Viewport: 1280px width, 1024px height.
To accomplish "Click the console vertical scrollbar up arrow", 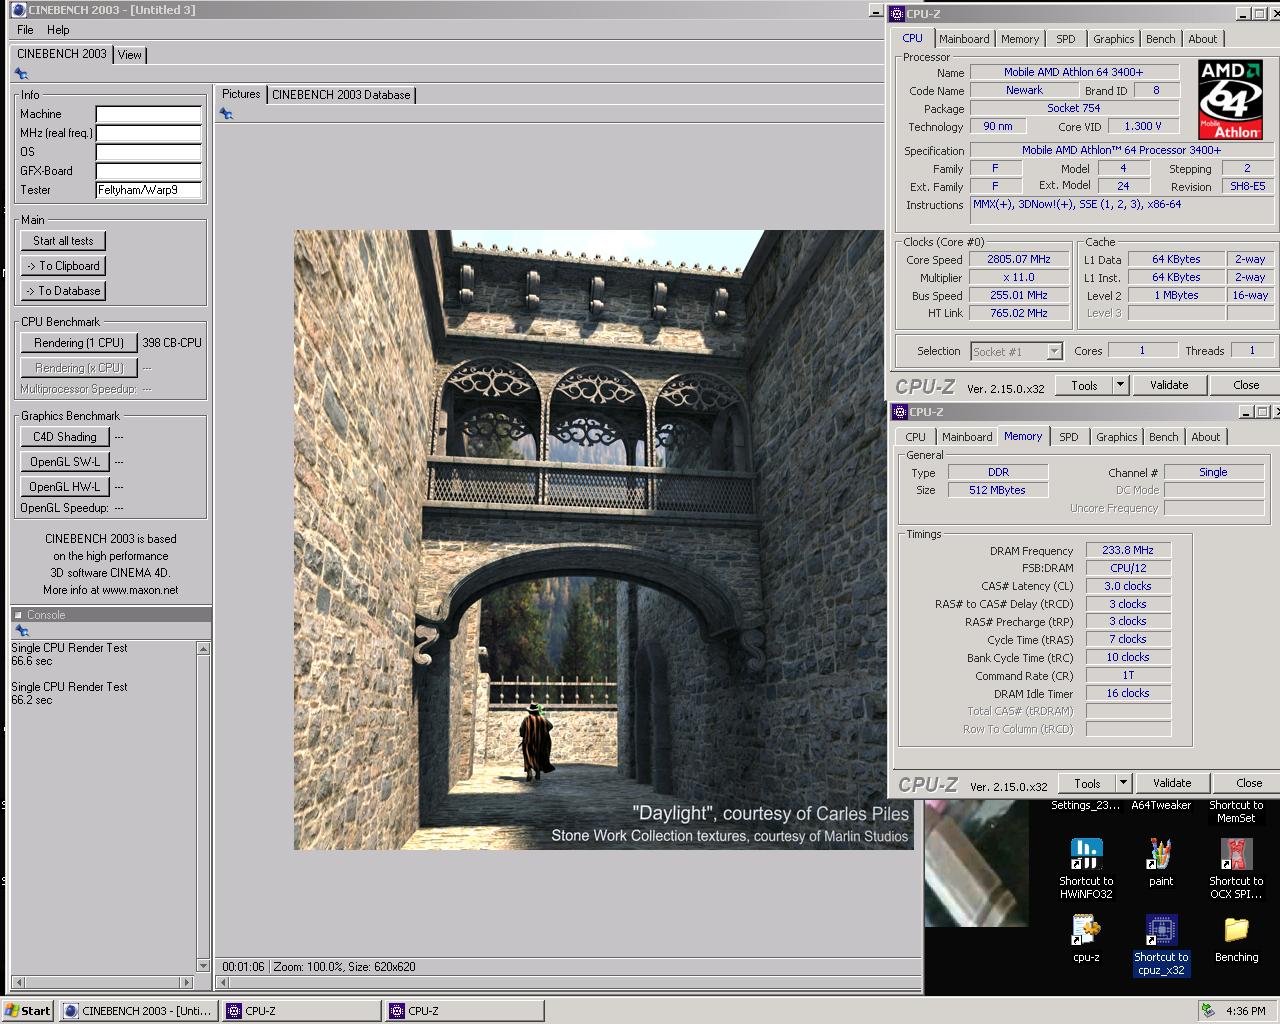I will tap(203, 649).
